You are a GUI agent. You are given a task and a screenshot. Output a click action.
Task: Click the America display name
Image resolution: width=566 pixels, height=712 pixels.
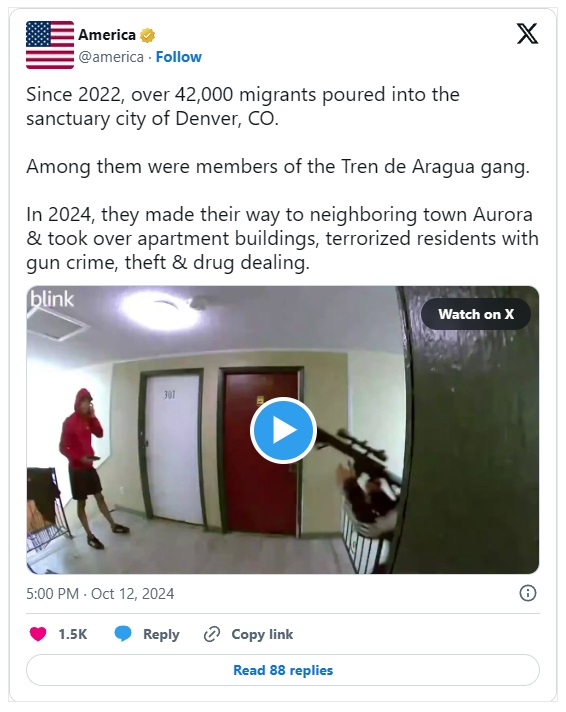pyautogui.click(x=107, y=35)
